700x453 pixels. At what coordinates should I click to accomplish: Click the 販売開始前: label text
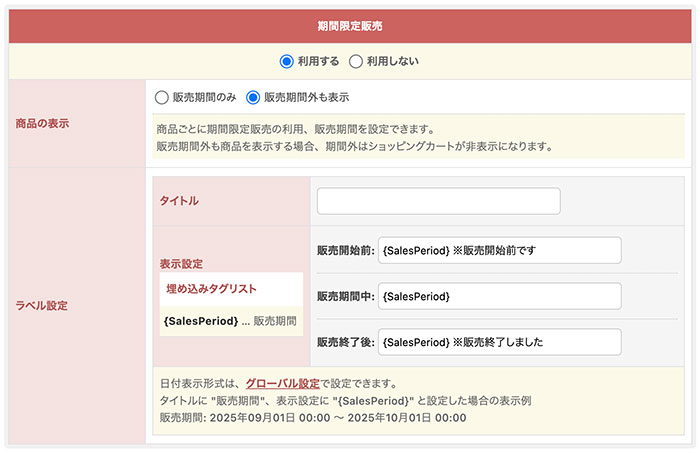click(x=345, y=250)
